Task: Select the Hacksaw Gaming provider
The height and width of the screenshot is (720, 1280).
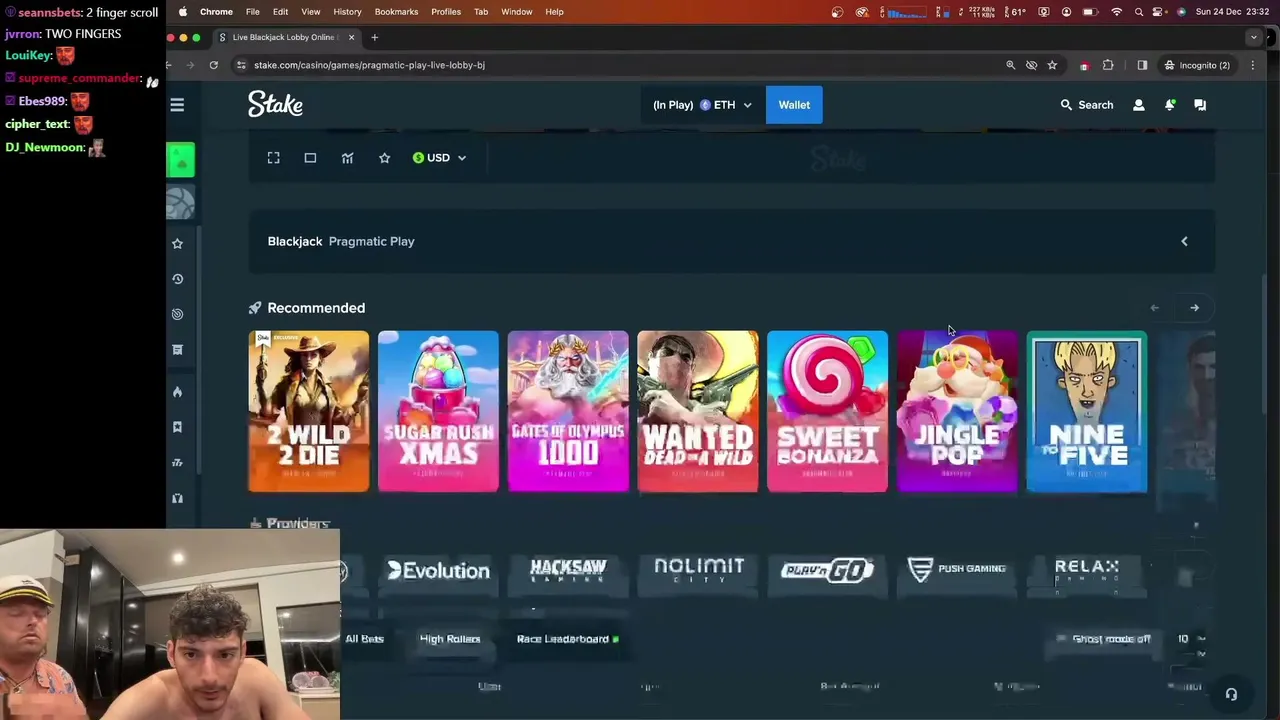Action: (x=568, y=570)
